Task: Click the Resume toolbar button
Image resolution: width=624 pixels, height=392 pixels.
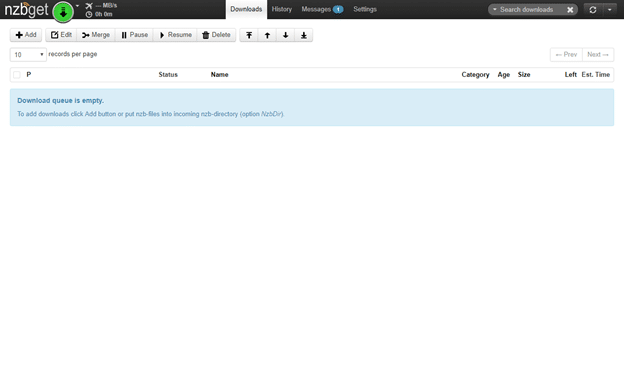Action: (175, 35)
